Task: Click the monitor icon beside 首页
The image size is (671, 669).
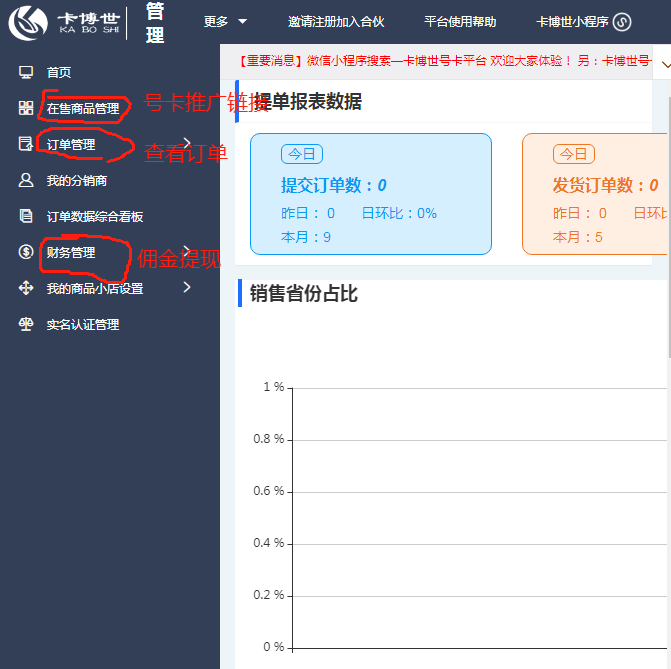Action: click(26, 72)
